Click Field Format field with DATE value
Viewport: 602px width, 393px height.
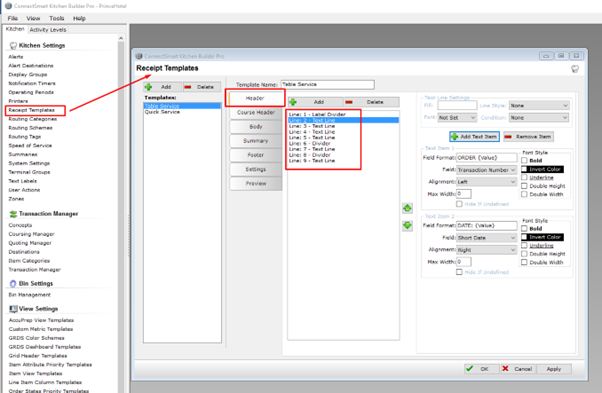click(486, 226)
